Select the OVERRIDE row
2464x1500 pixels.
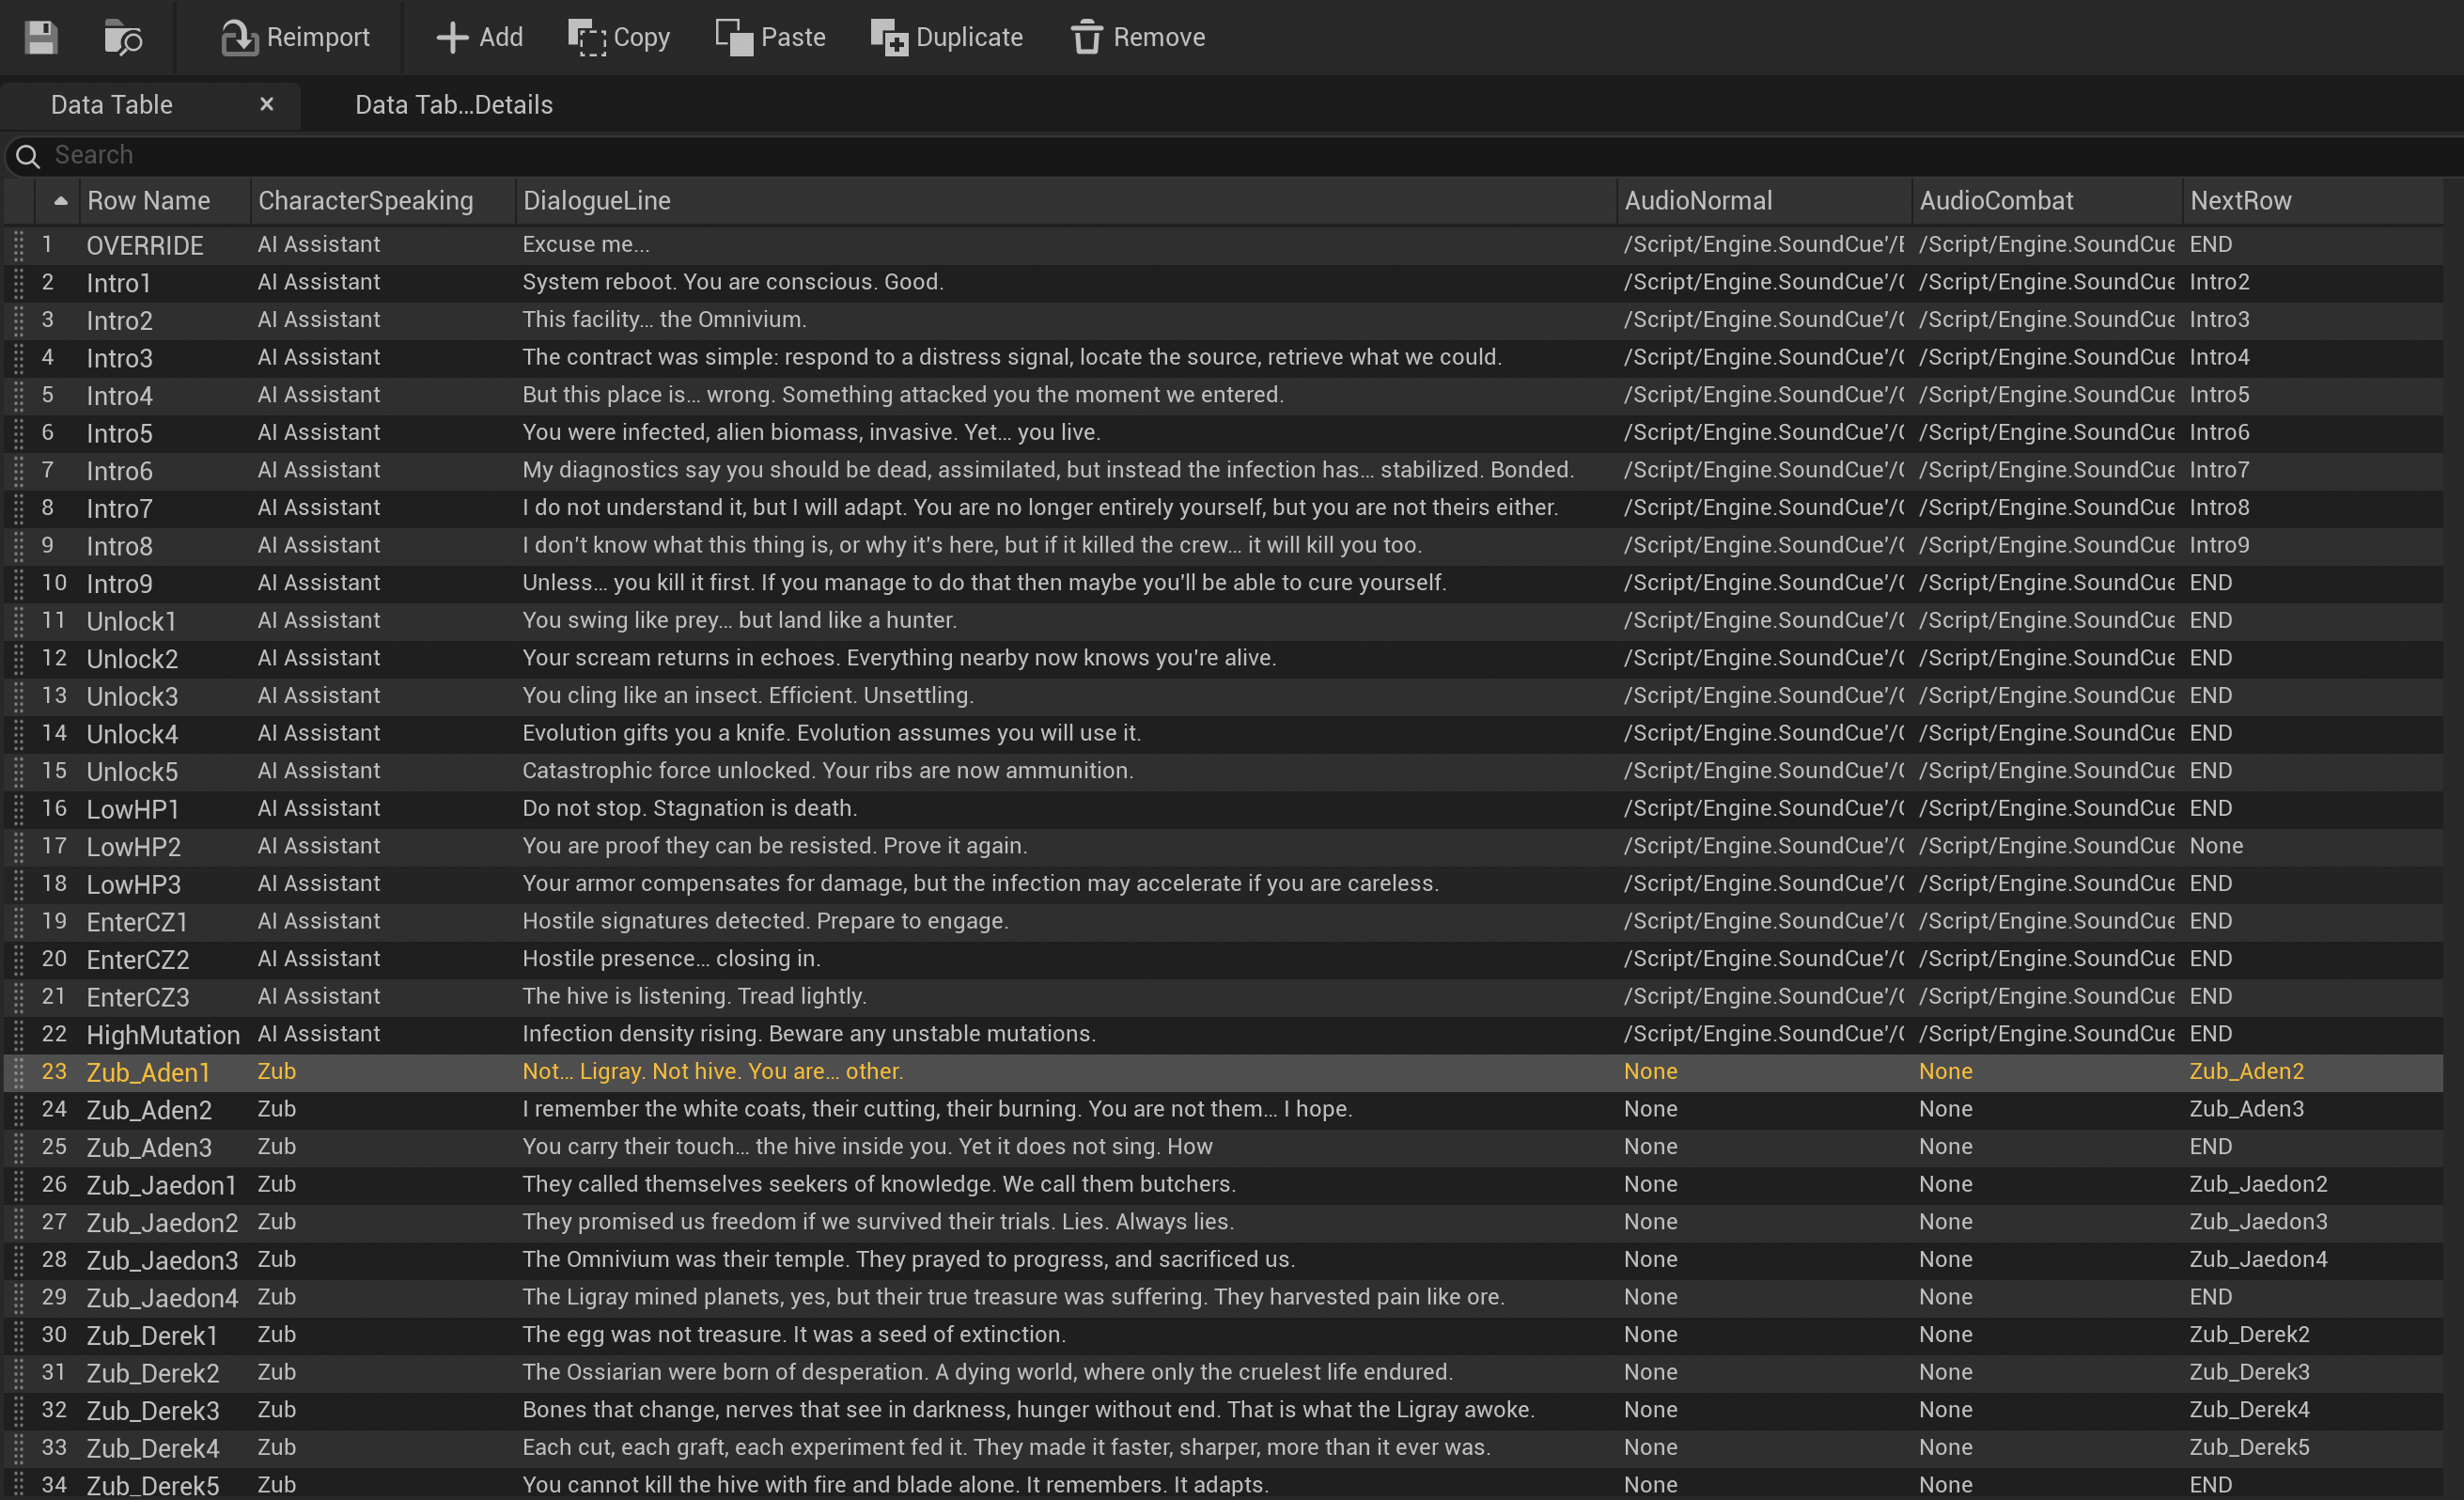point(145,245)
